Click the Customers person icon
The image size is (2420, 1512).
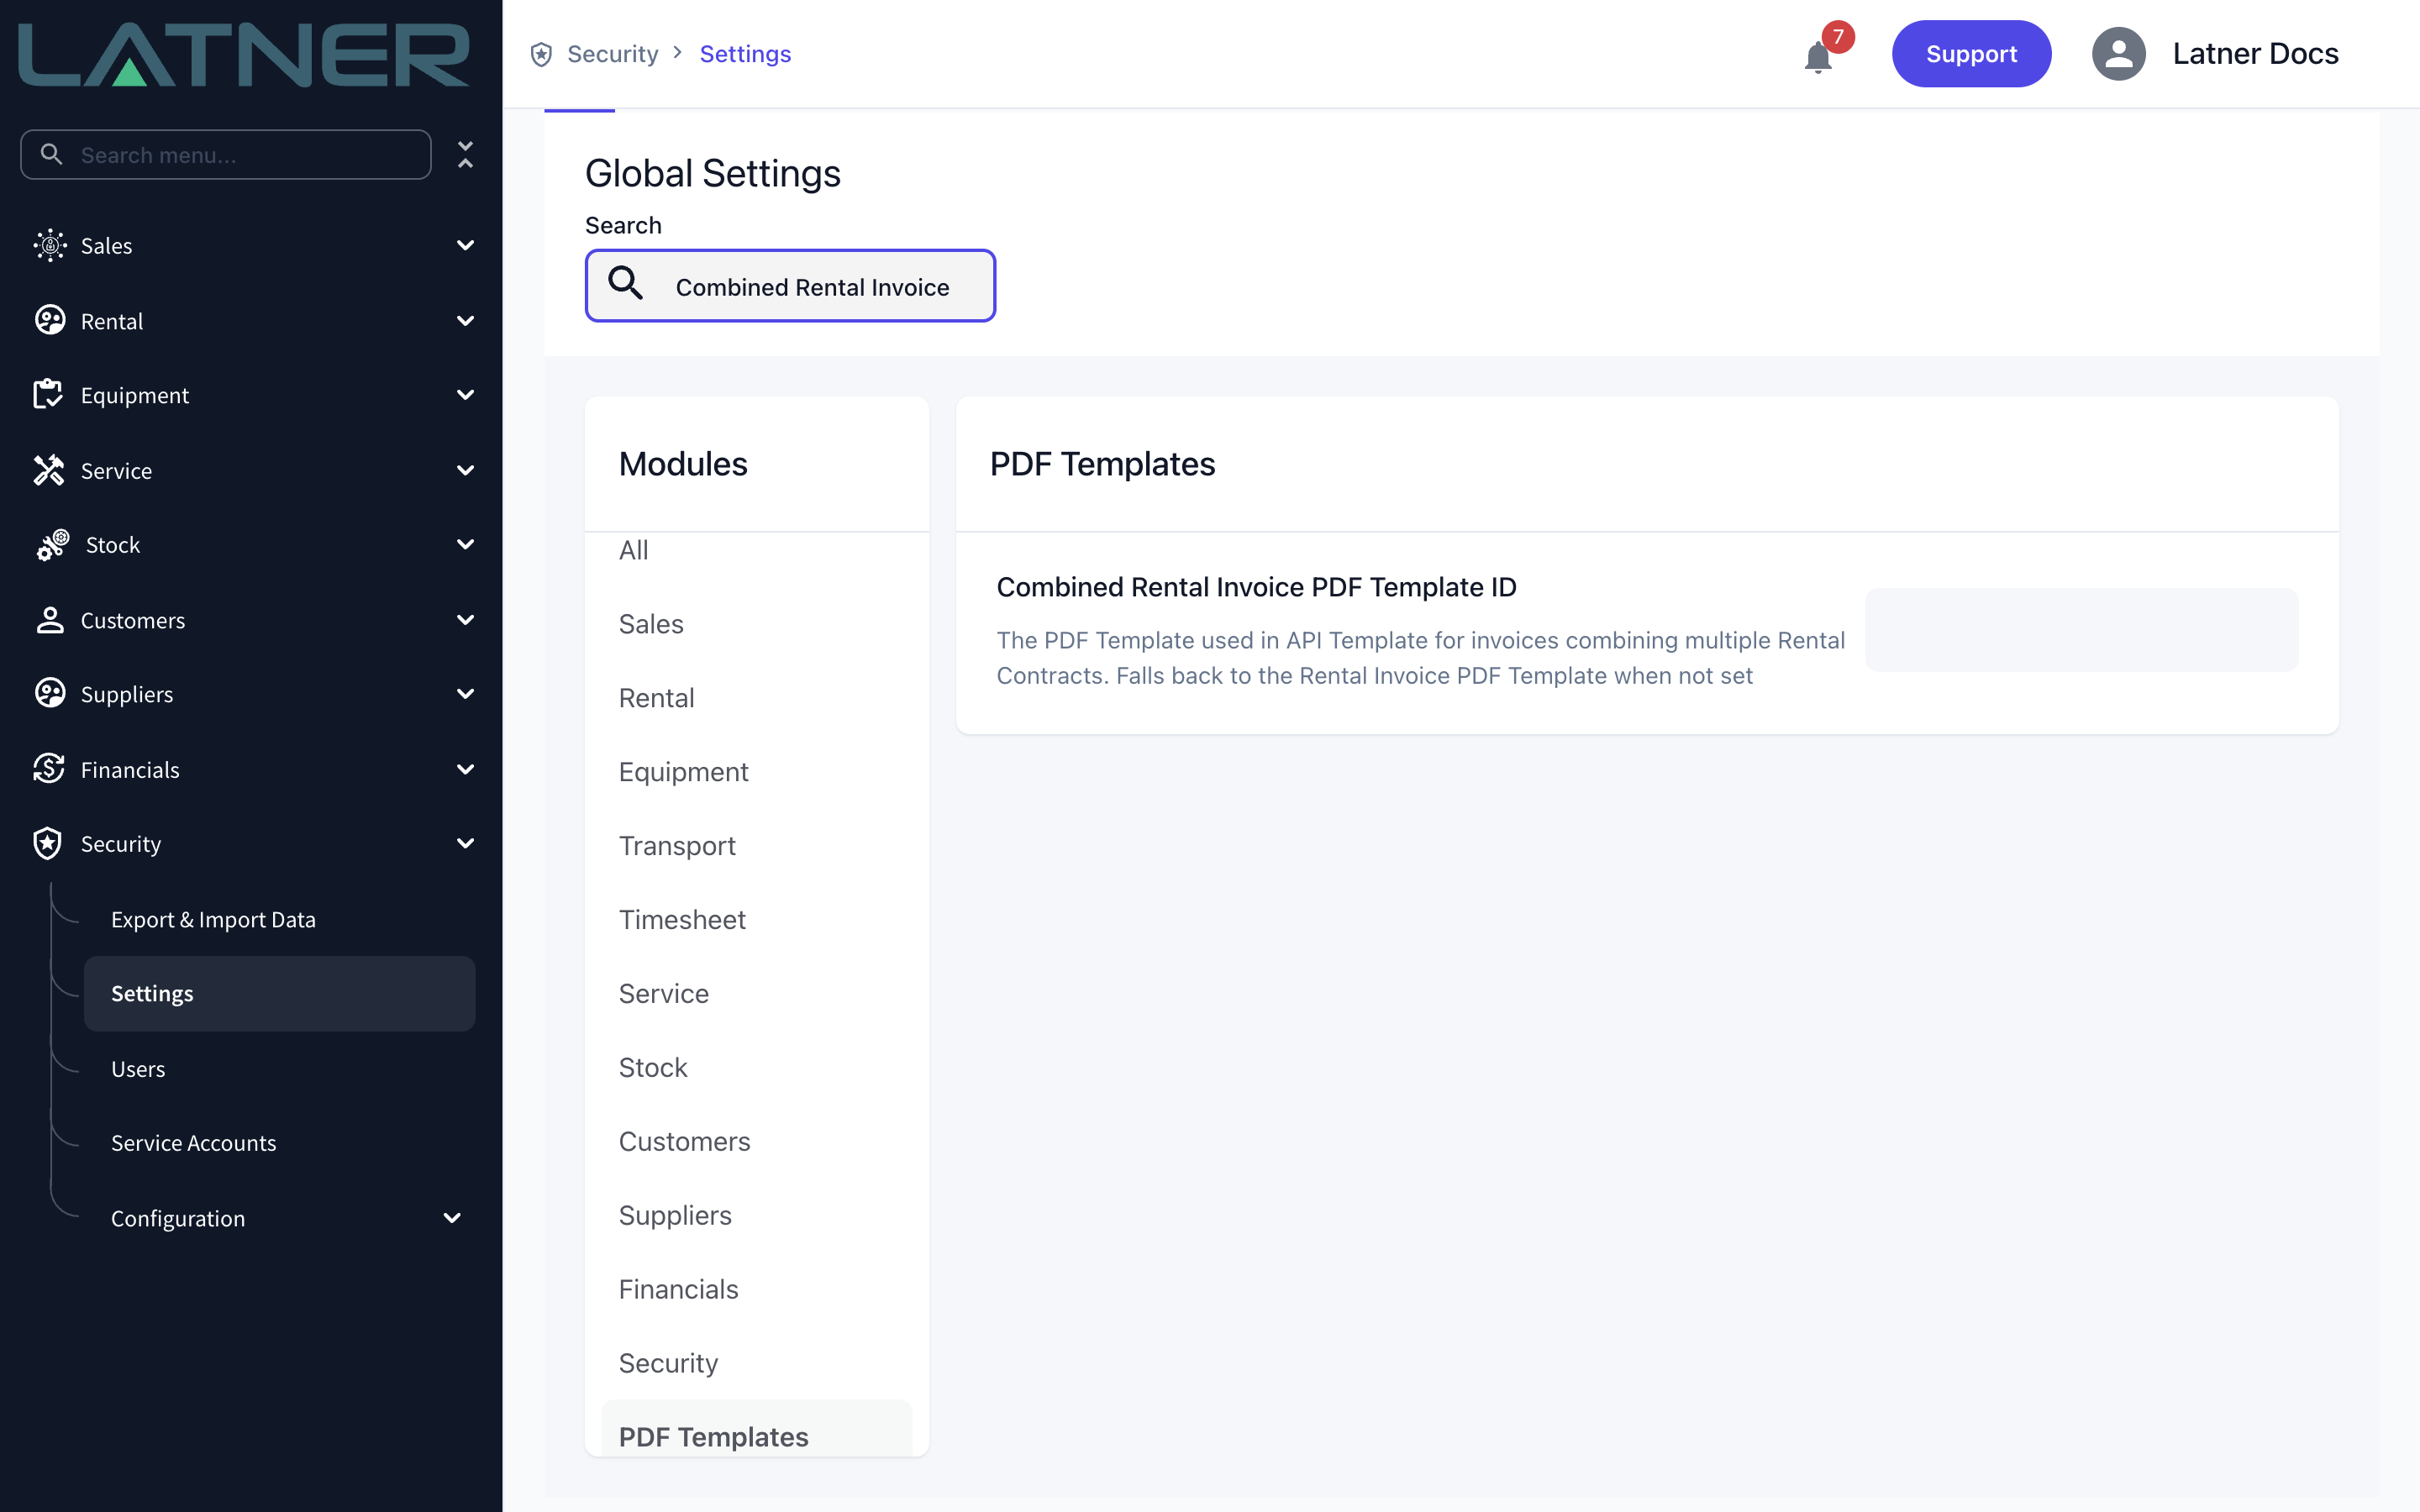[49, 620]
